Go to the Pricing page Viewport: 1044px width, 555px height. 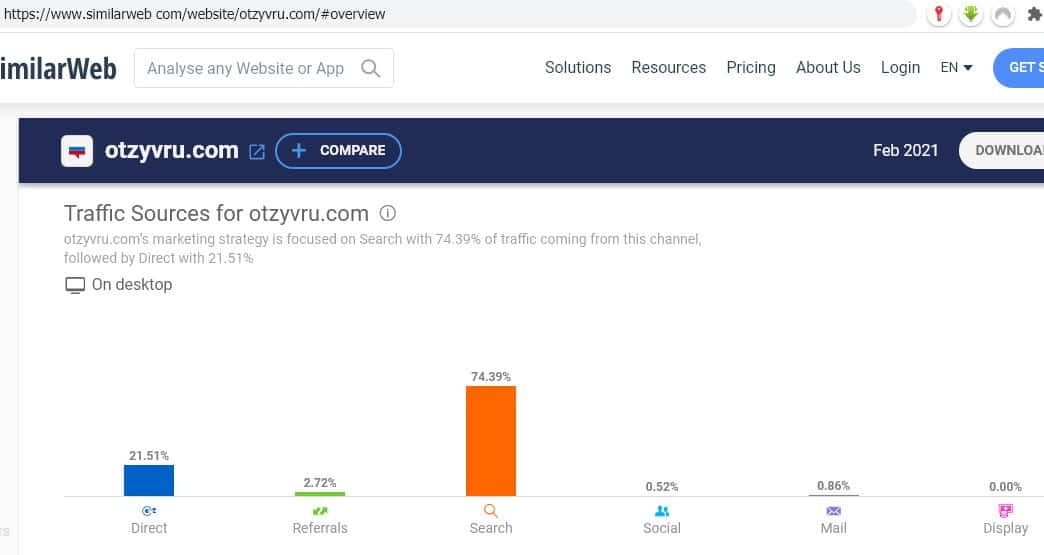click(x=750, y=67)
